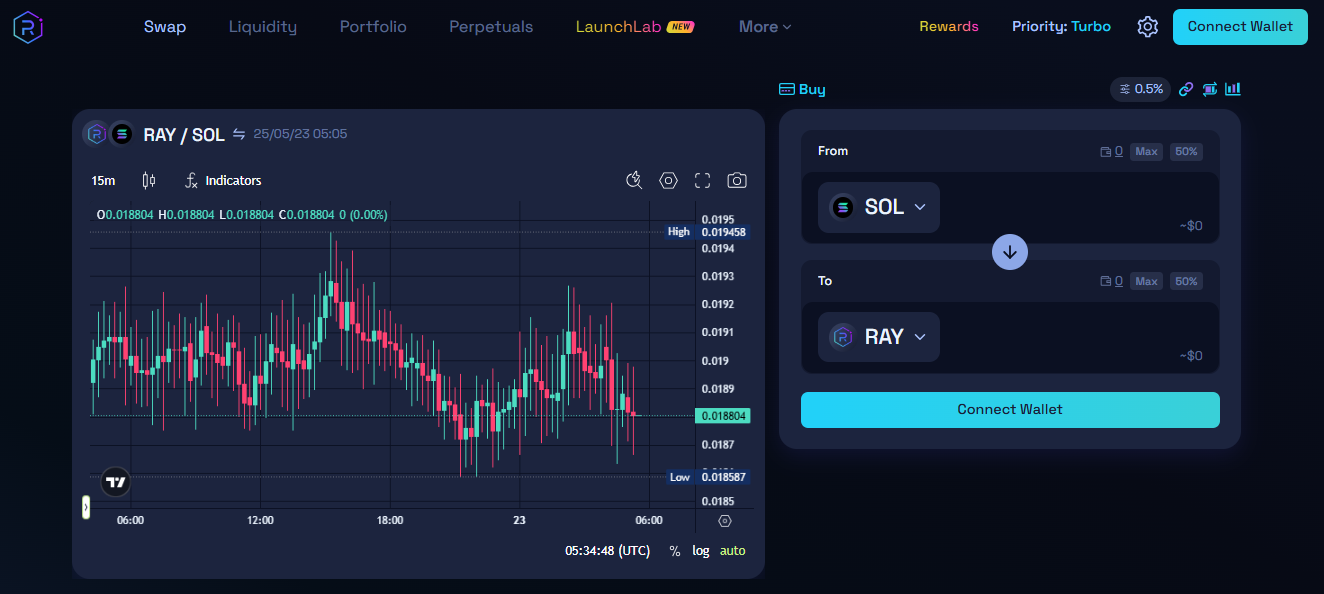Go to the Liquidity tab
This screenshot has width=1324, height=594.
[263, 27]
